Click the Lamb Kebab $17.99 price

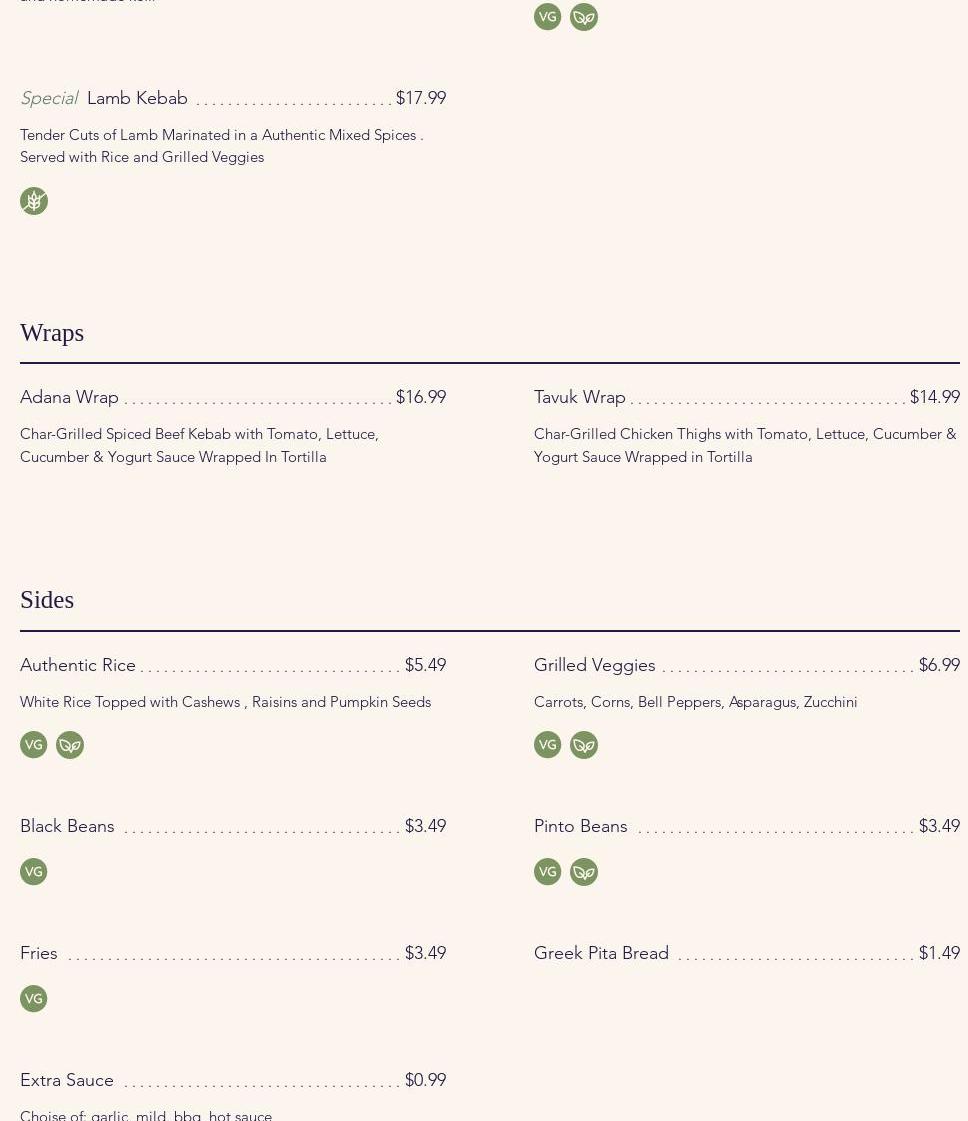click(x=421, y=98)
